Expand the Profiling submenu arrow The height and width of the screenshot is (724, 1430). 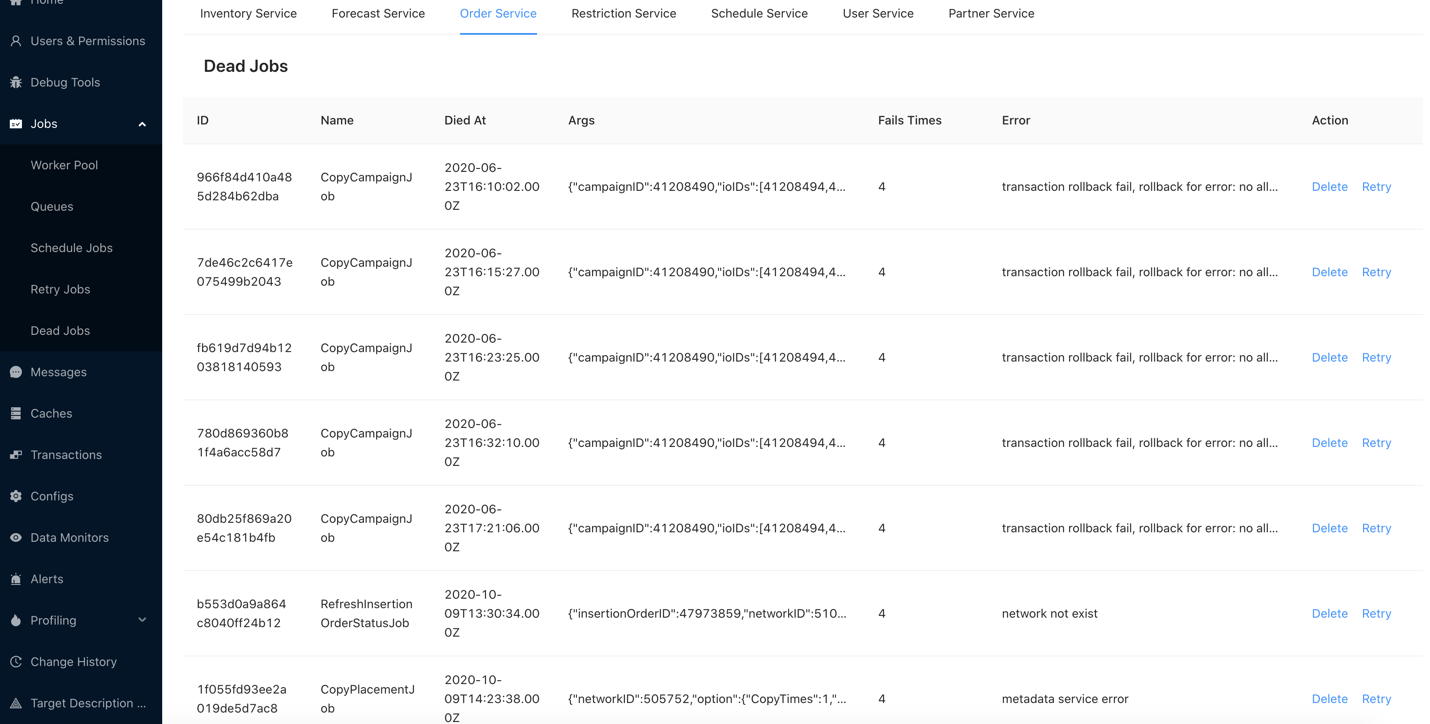pyautogui.click(x=142, y=620)
